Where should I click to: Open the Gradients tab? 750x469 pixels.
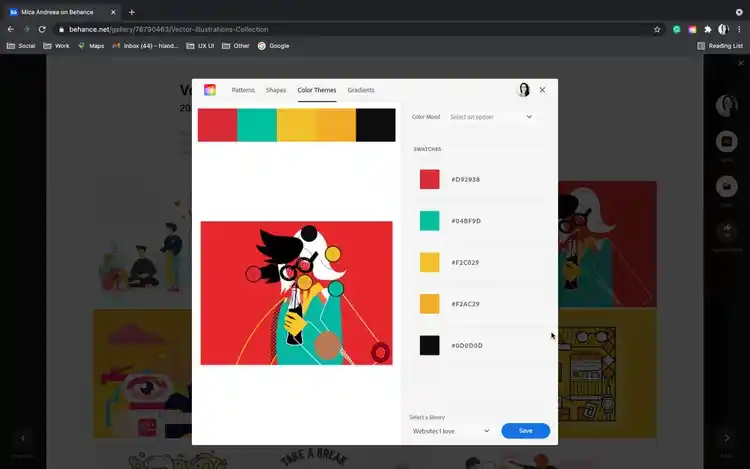click(x=361, y=90)
